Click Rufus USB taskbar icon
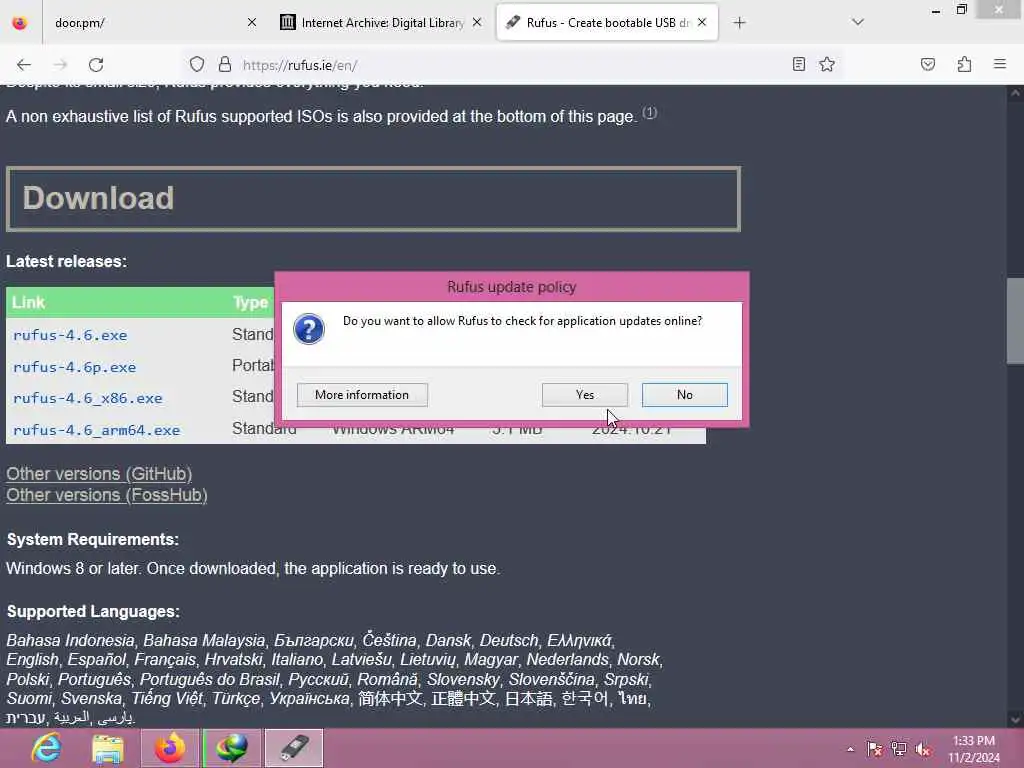Viewport: 1024px width, 768px height. tap(294, 748)
